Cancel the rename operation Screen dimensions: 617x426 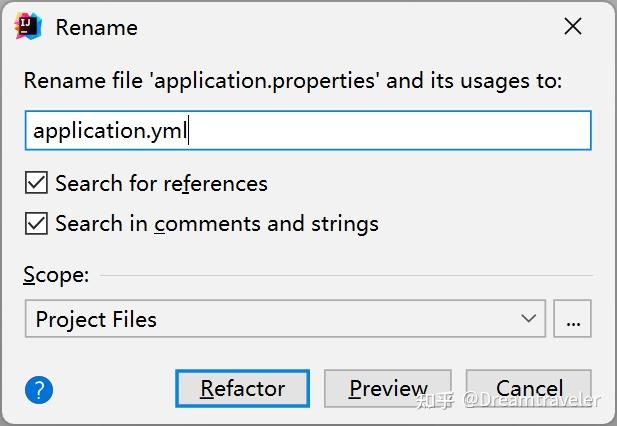(x=528, y=389)
